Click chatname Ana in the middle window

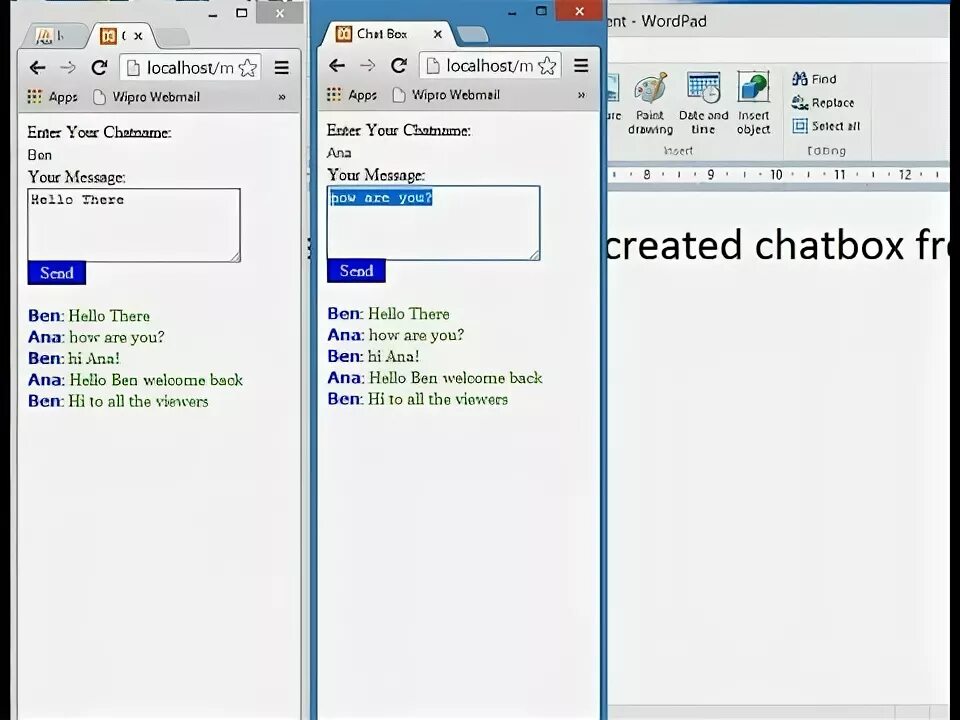pyautogui.click(x=339, y=152)
